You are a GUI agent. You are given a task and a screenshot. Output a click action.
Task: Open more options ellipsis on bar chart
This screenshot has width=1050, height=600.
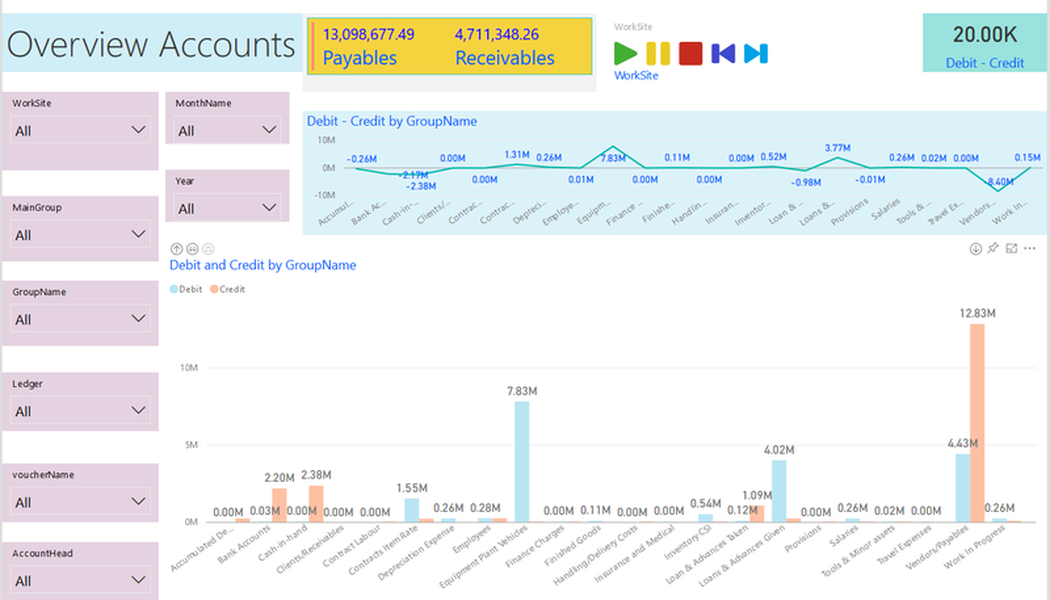click(1029, 248)
